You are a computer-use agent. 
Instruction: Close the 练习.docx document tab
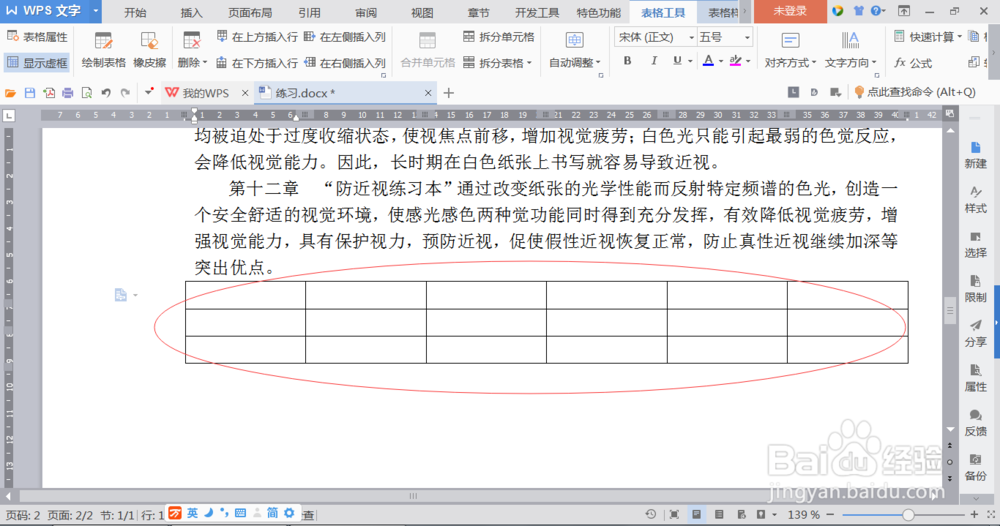[x=428, y=93]
